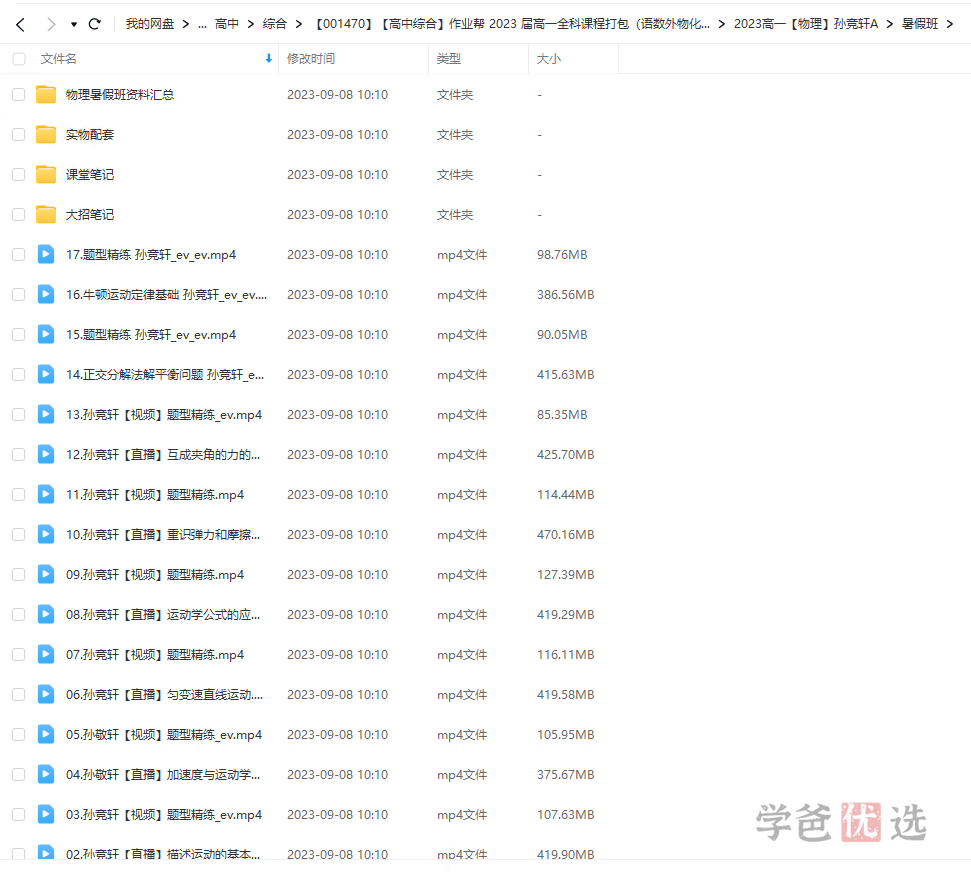Click video icon of 05.孙敬轩 题型精练_ev

[x=46, y=734]
